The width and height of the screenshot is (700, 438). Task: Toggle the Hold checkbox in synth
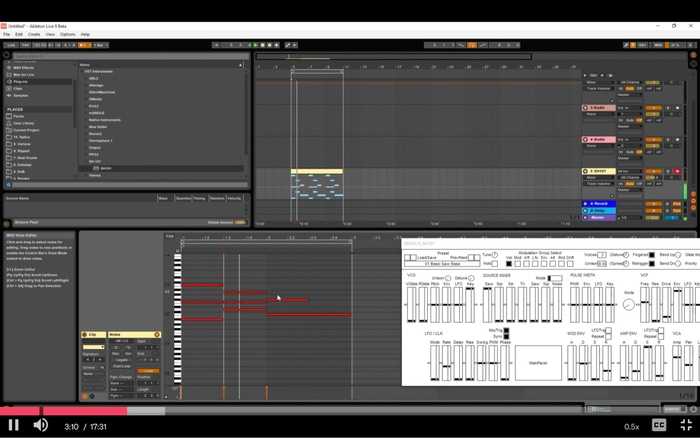[495, 263]
